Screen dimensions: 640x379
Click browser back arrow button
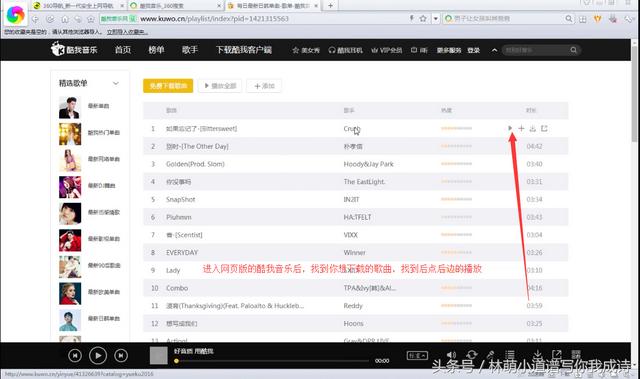[35, 19]
